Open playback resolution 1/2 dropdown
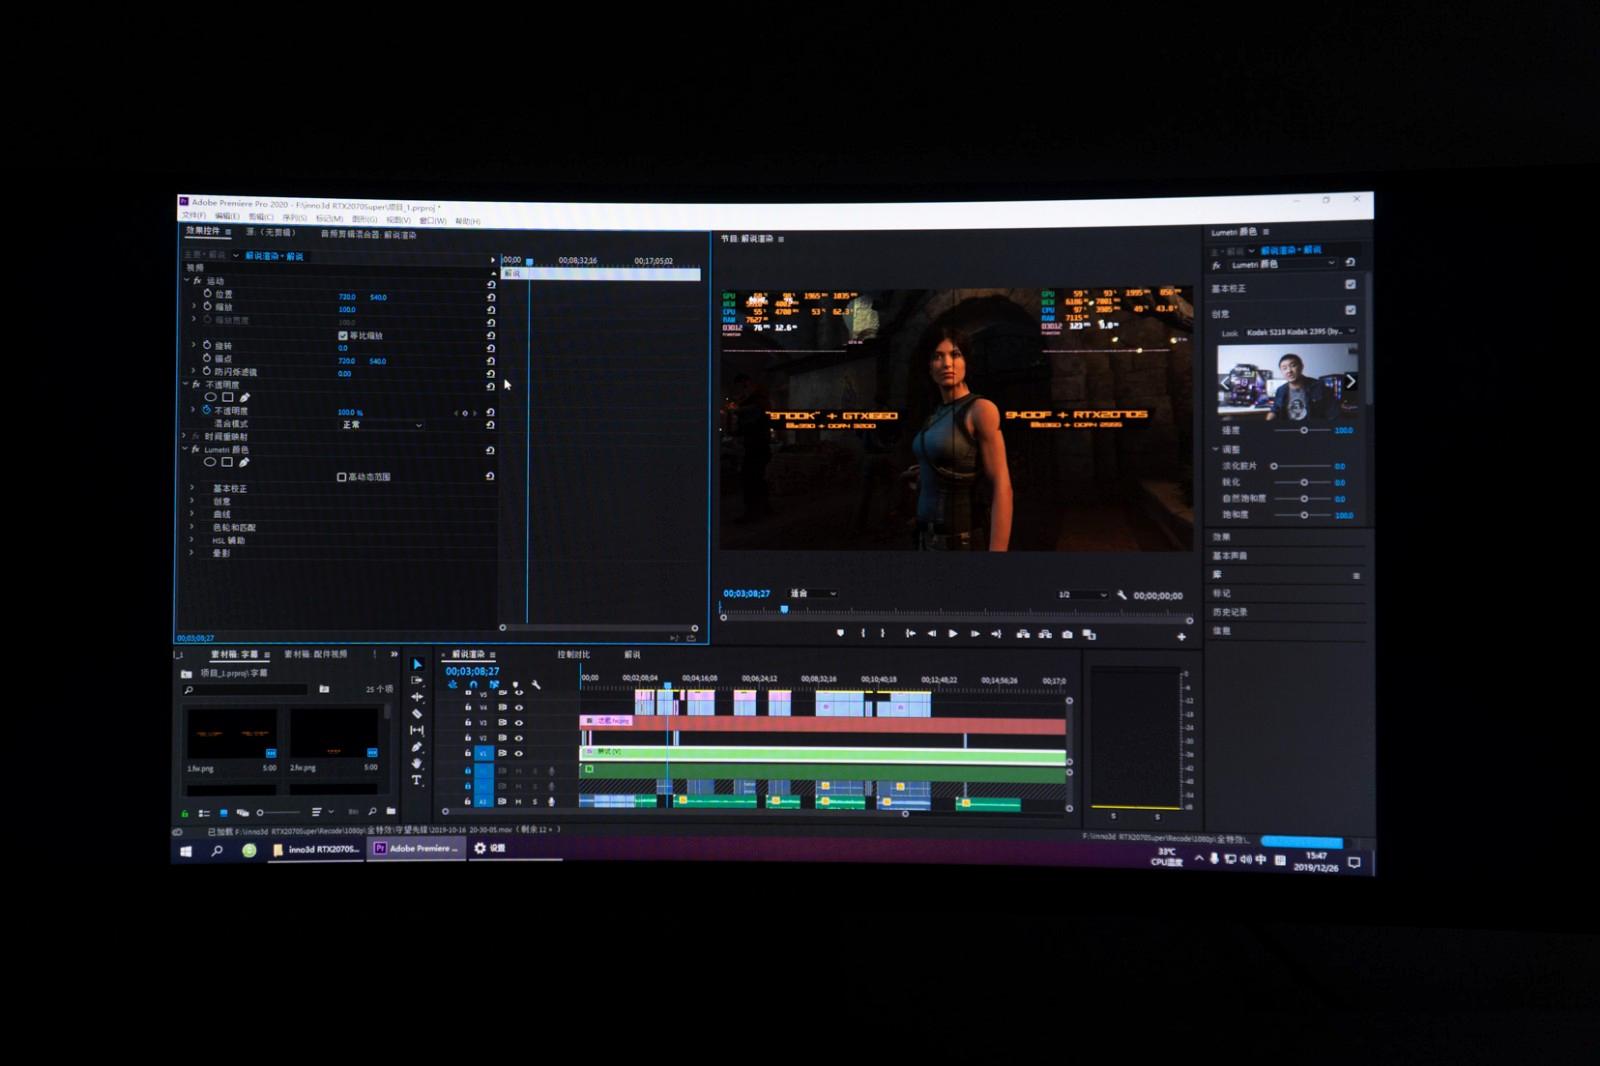This screenshot has width=1600, height=1066. 1082,595
